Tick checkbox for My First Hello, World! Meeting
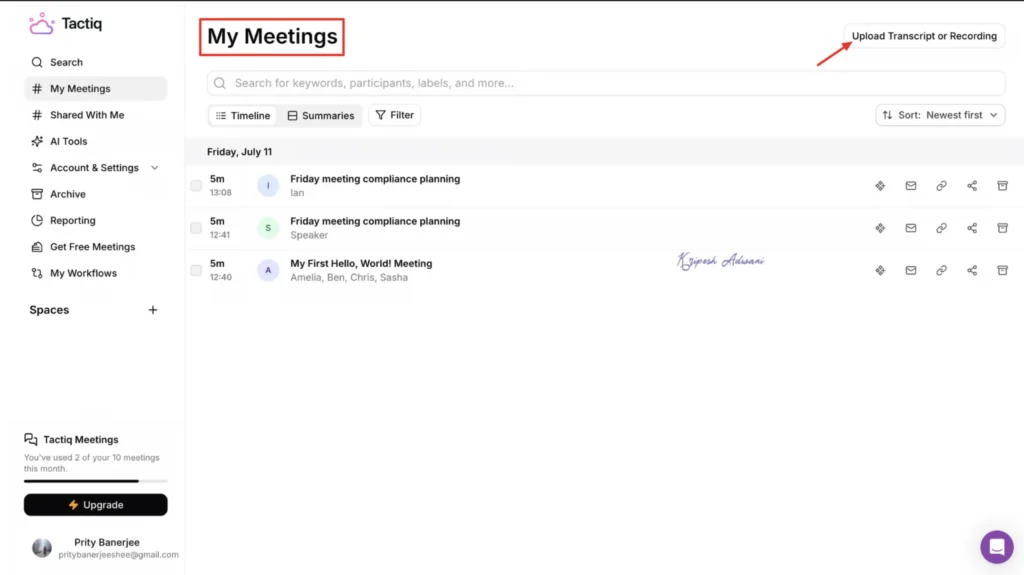Screen dimensions: 1024x575 pyautogui.click(x=196, y=270)
